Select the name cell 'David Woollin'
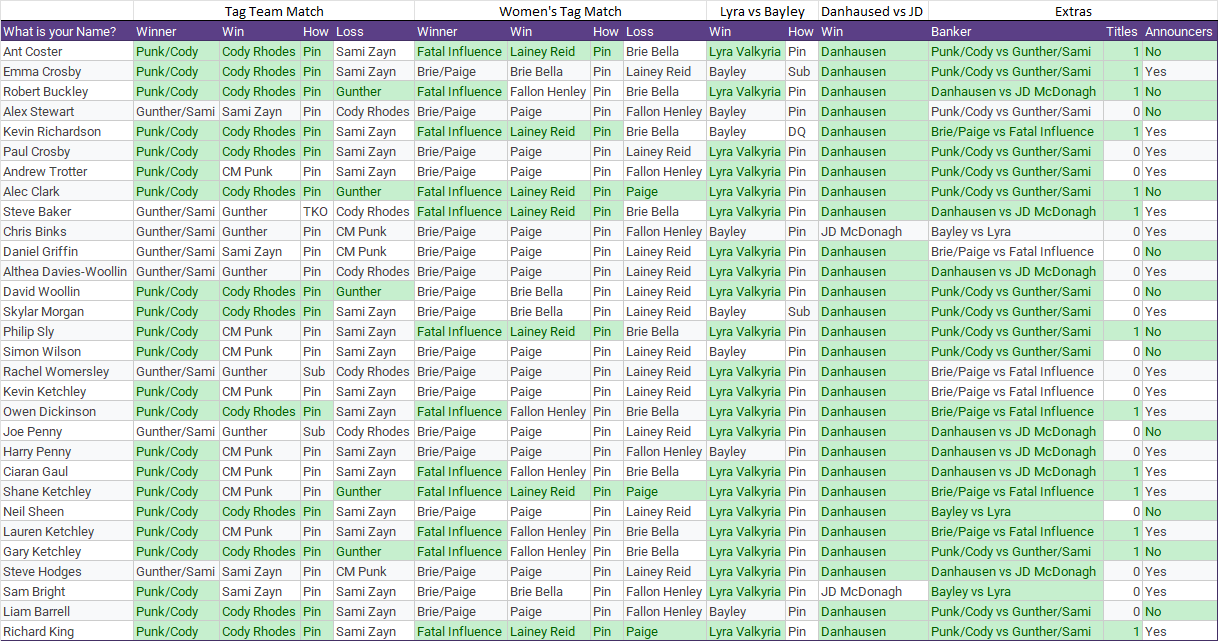 coord(67,291)
